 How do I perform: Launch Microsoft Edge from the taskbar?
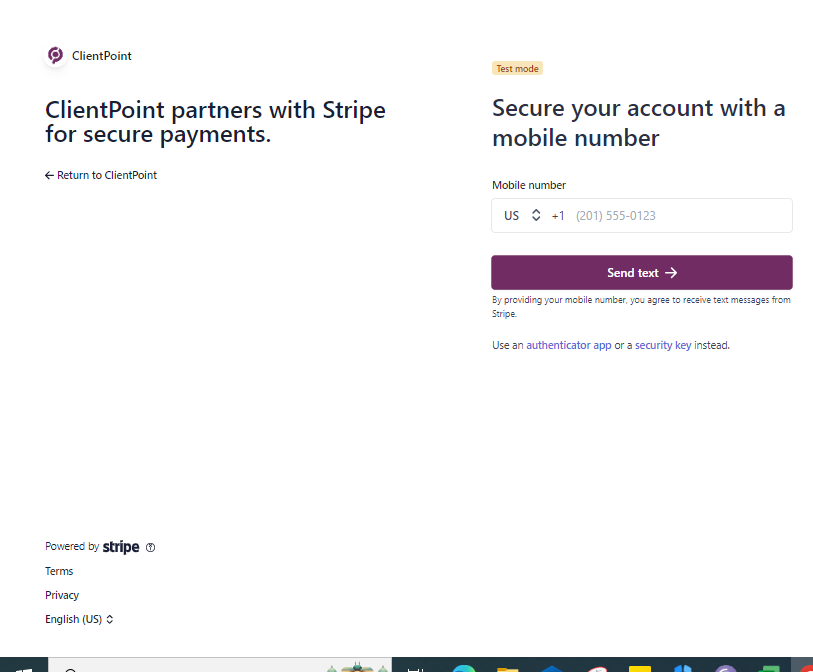[x=464, y=667]
